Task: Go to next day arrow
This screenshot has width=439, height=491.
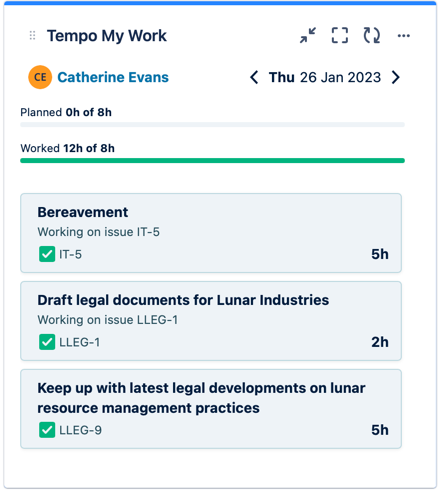Action: [396, 77]
